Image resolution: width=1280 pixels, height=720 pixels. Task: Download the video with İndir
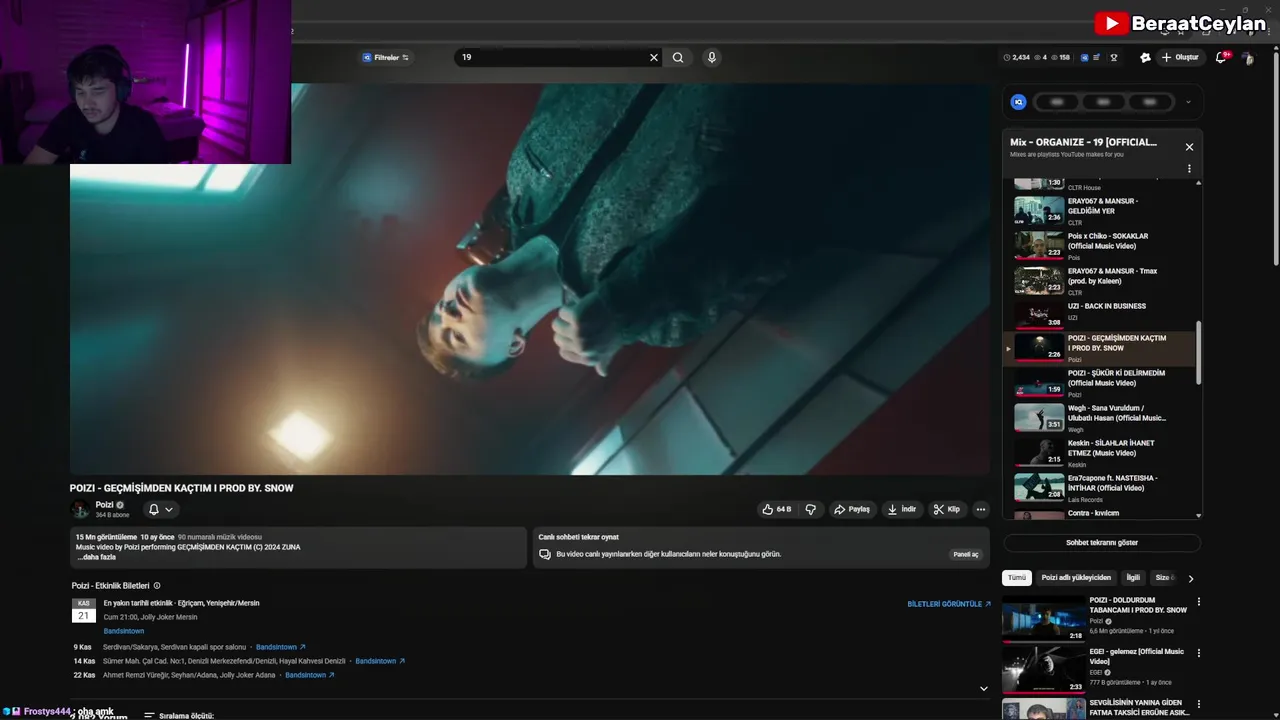click(x=902, y=509)
